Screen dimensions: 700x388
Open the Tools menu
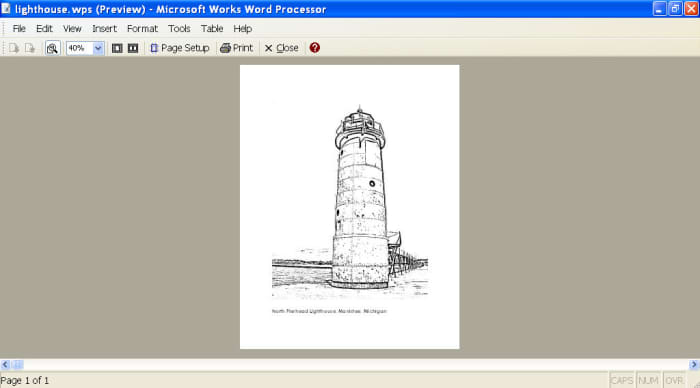point(179,29)
